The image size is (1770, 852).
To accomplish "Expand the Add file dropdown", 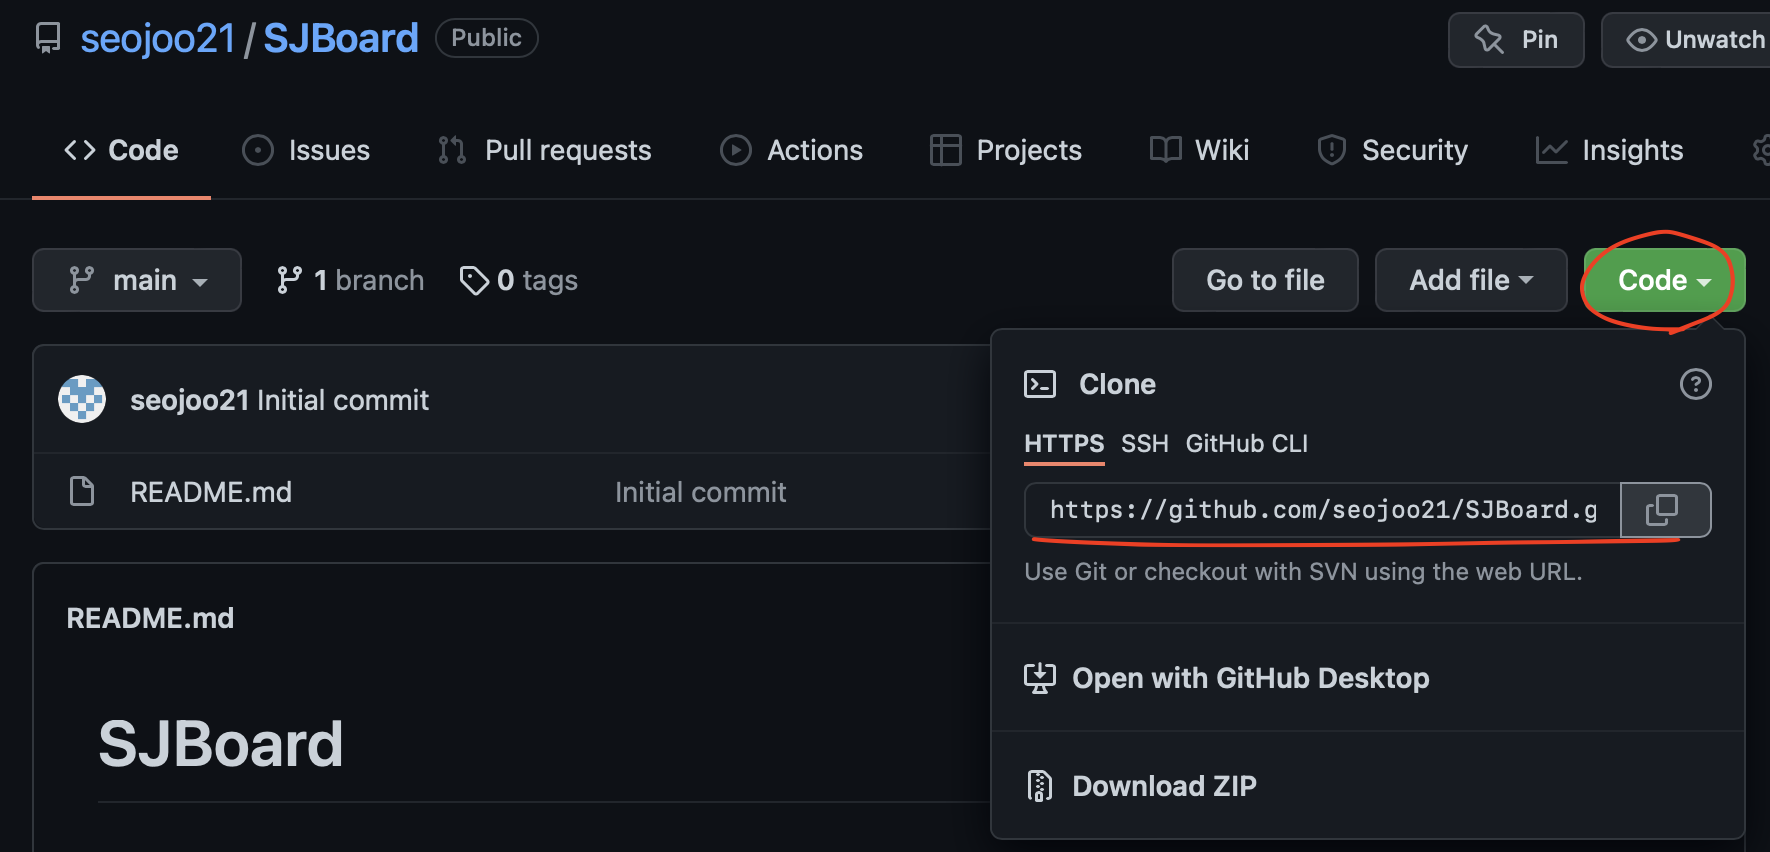I will coord(1471,280).
